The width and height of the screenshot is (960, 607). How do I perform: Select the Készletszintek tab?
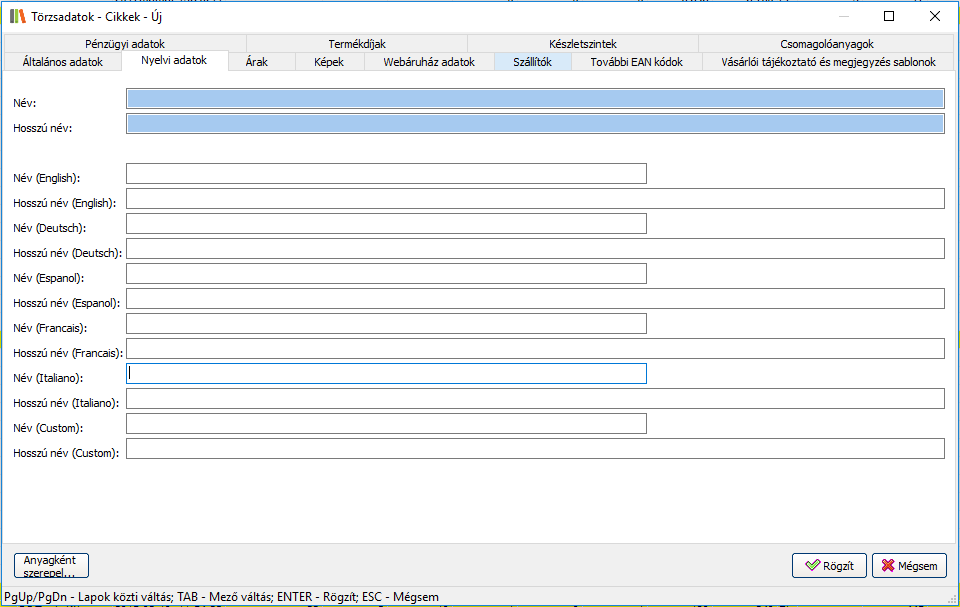click(x=582, y=44)
